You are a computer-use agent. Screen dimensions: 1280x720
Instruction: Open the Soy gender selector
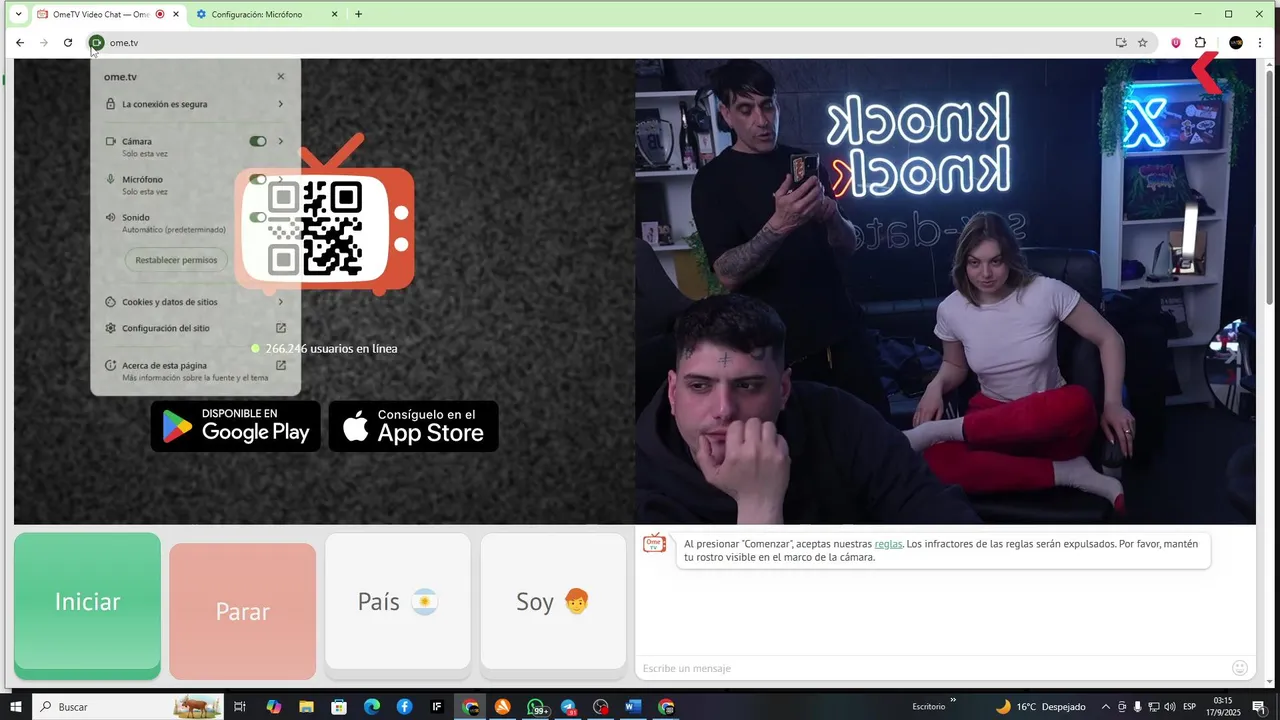553,602
